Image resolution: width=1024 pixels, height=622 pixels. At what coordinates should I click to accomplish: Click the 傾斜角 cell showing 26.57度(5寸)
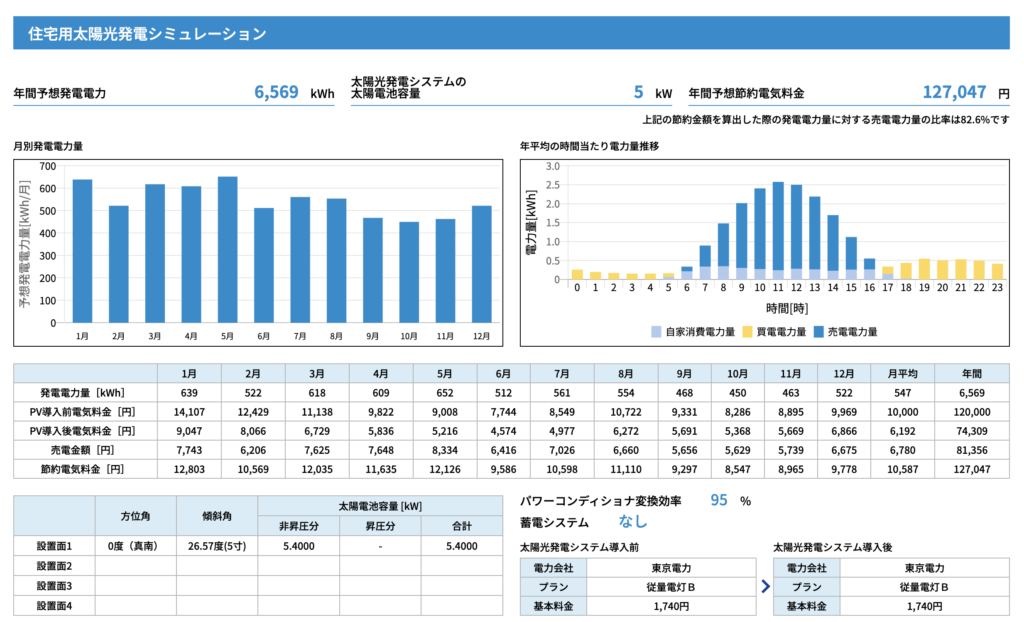[x=217, y=546]
